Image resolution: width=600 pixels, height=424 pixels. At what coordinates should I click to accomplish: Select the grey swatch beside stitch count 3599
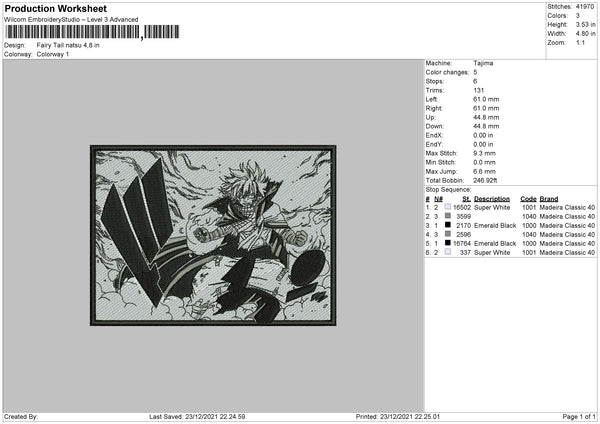448,216
